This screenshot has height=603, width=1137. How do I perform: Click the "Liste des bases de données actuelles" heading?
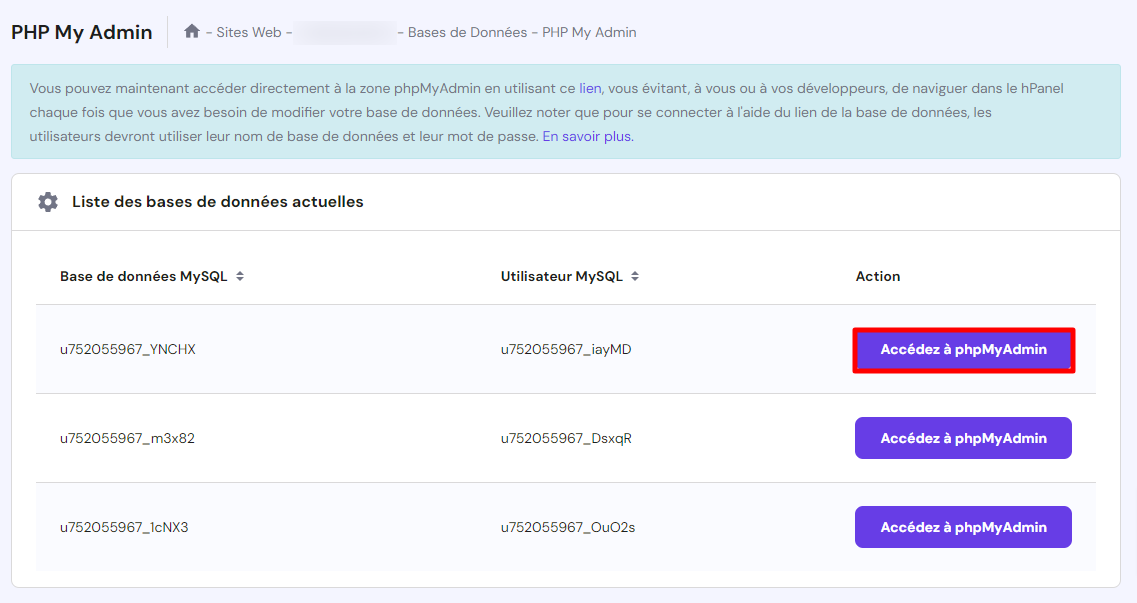click(216, 201)
